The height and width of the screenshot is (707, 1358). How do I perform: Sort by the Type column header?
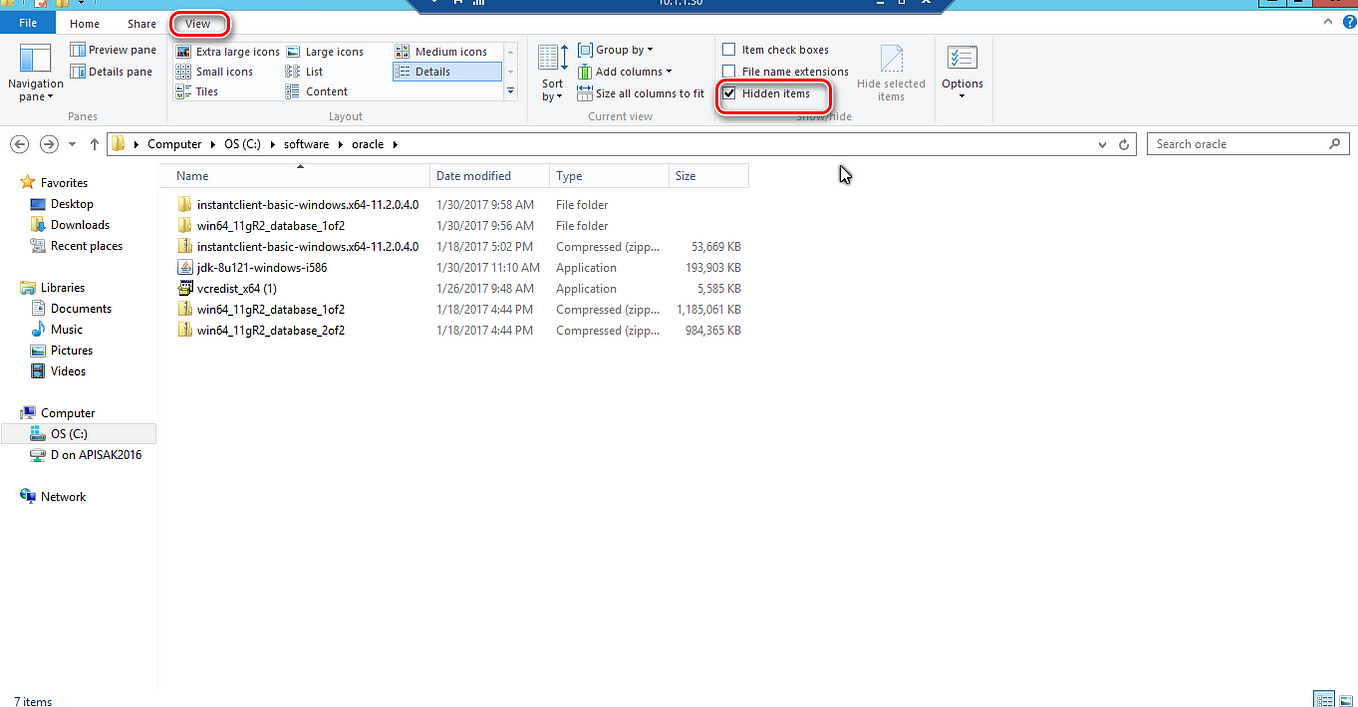coord(609,176)
